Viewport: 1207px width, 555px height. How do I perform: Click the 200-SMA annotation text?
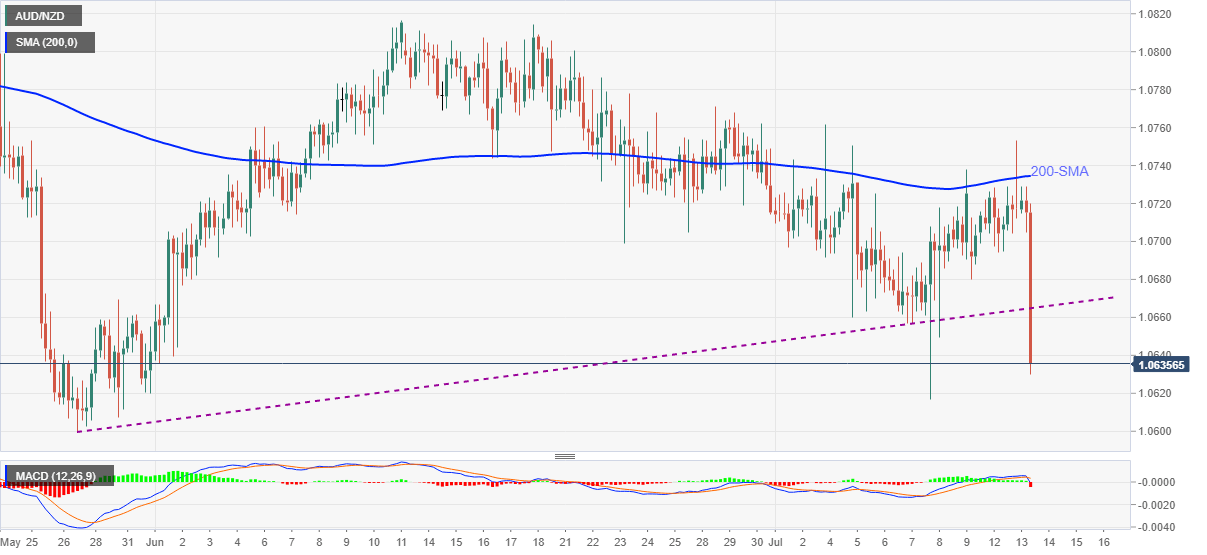(x=1059, y=172)
